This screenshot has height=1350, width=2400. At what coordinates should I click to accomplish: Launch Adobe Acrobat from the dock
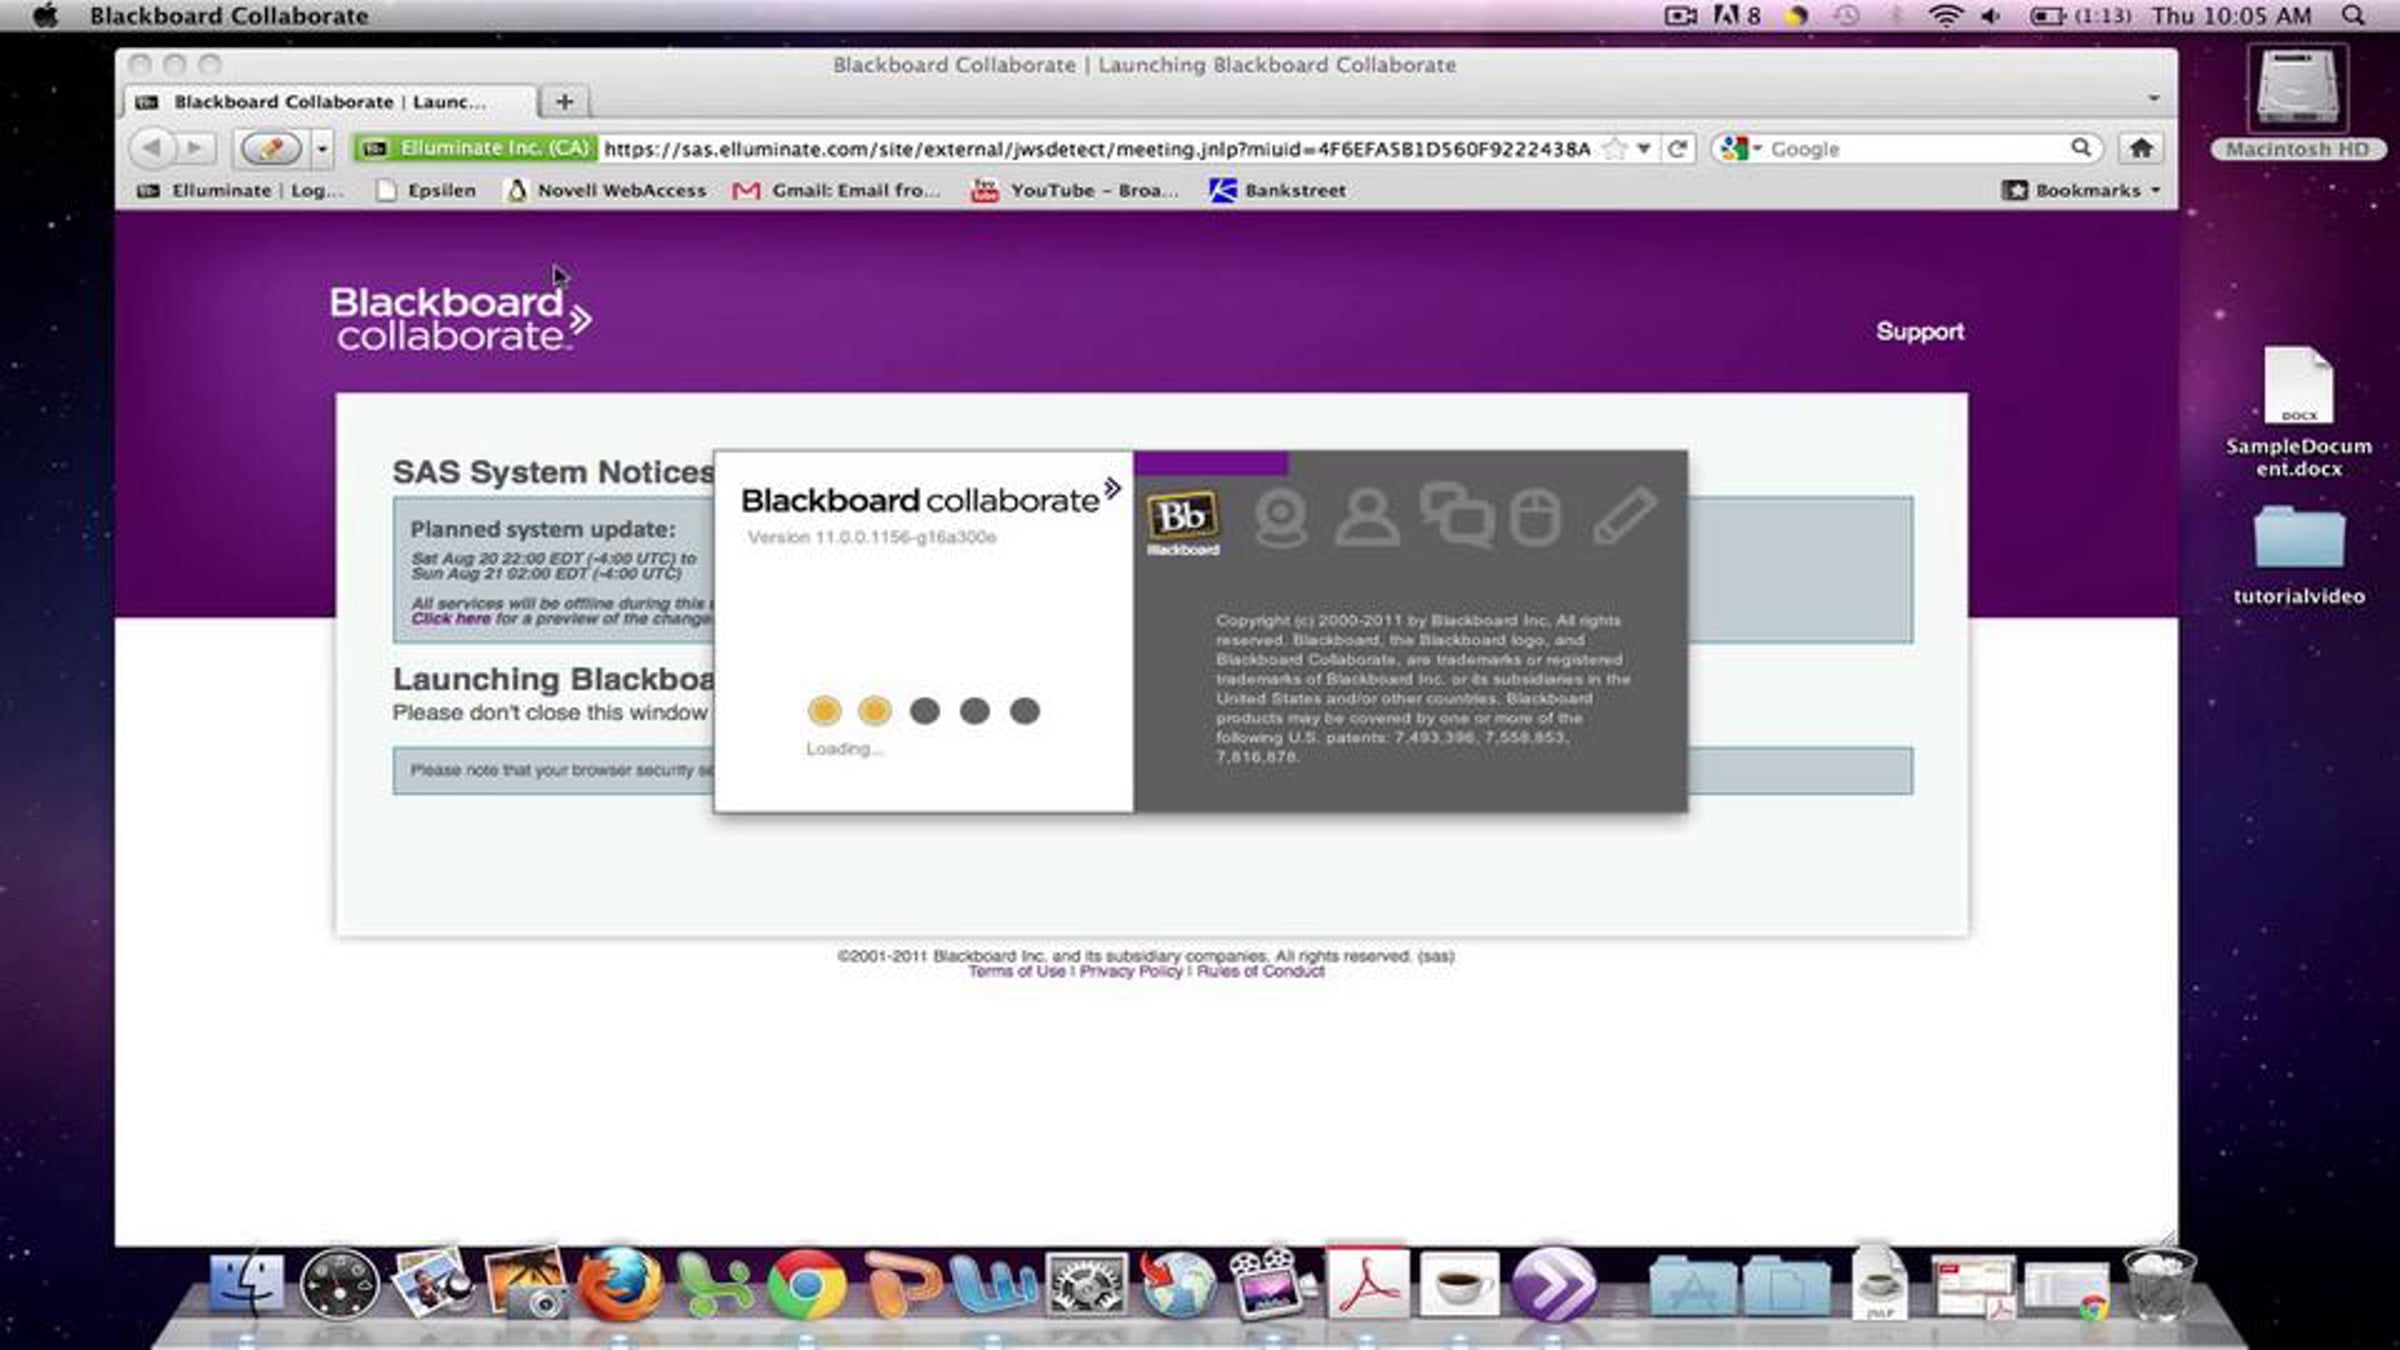(1367, 1285)
